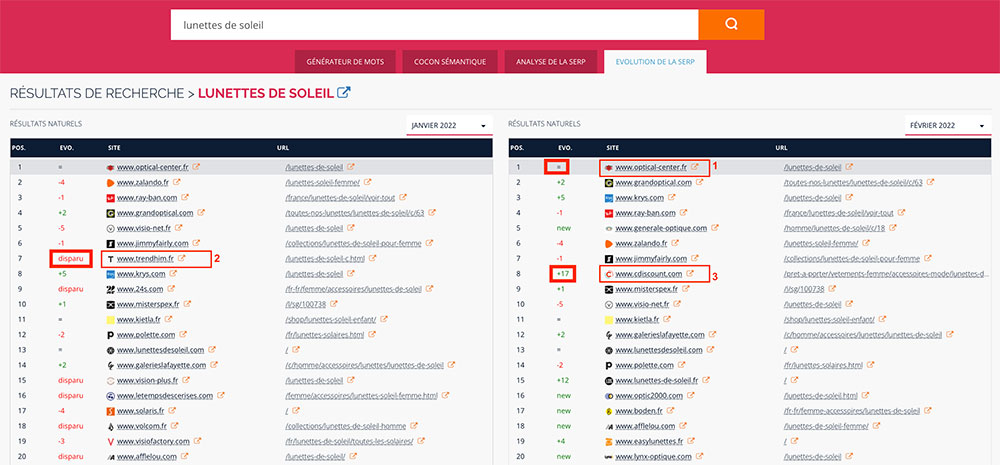Click the cdiscount.com favicon
The image size is (1000, 465).
pos(609,274)
